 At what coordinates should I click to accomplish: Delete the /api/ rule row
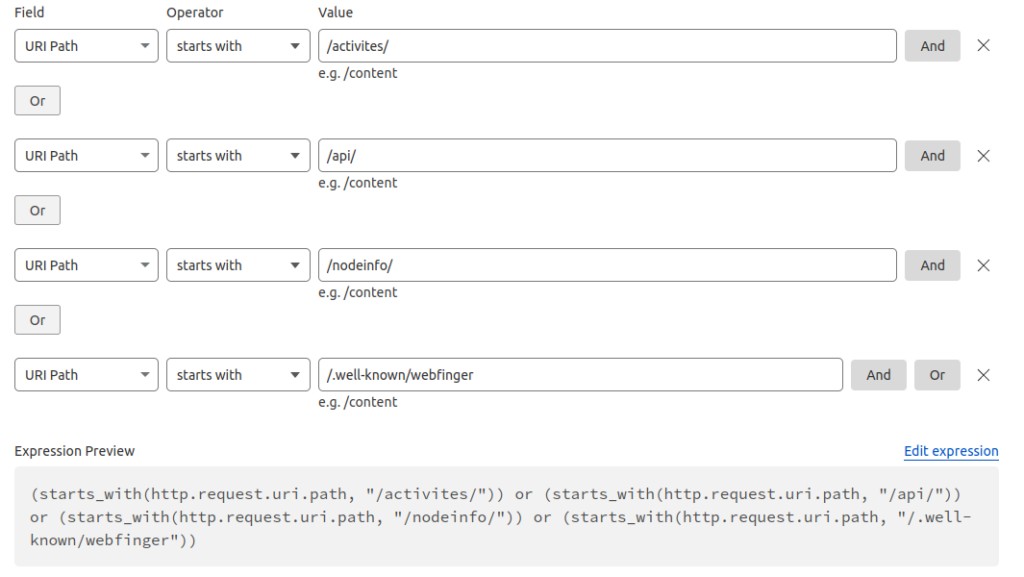pos(983,156)
